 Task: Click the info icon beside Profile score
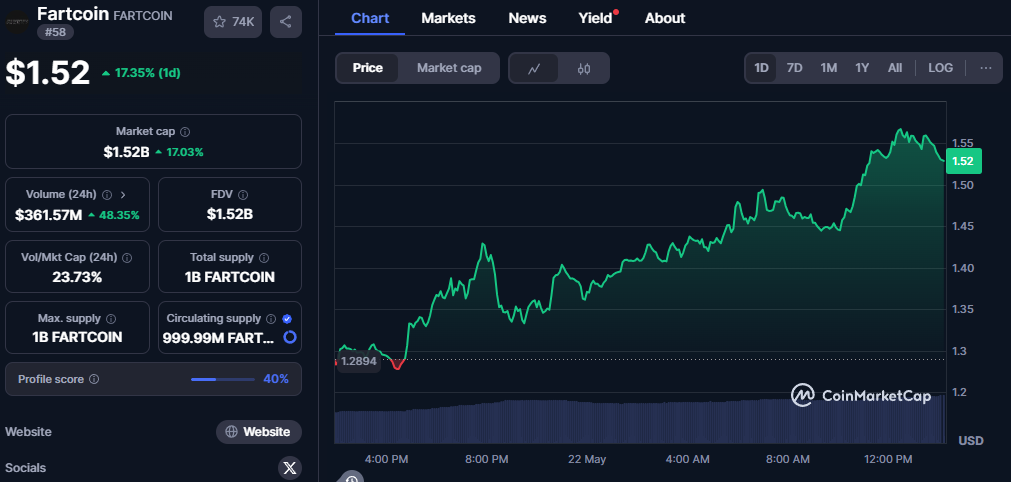click(x=94, y=380)
